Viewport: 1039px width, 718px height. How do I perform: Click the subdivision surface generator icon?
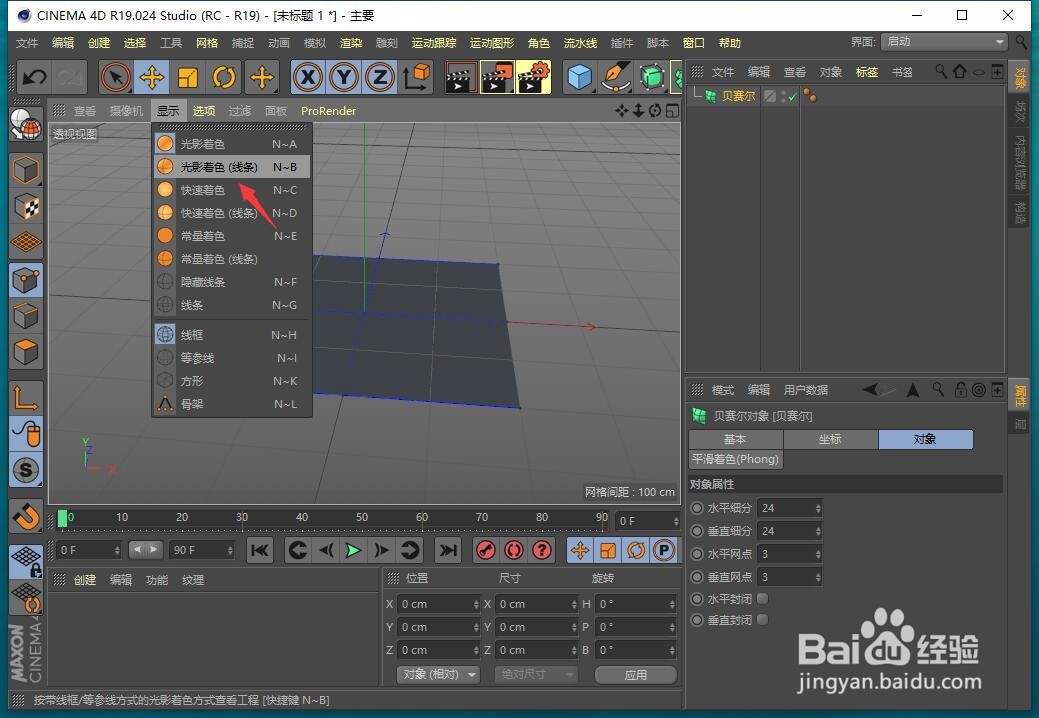[652, 77]
